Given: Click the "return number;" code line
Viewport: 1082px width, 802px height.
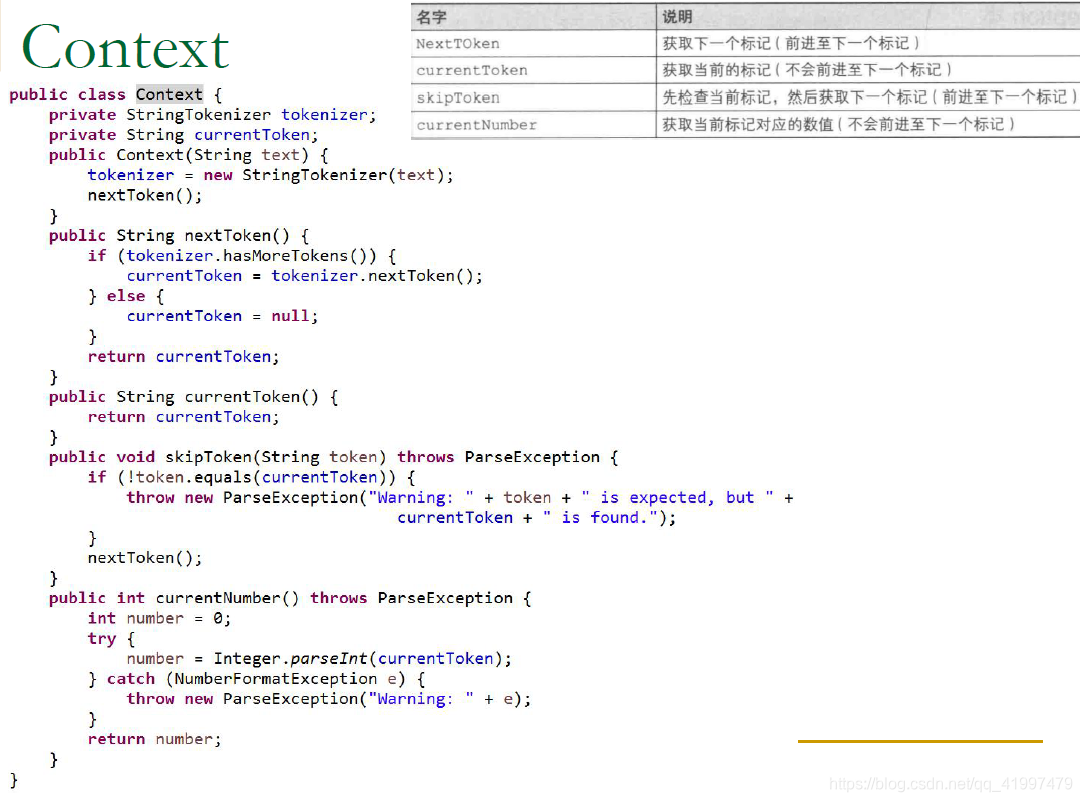Looking at the screenshot, I should coord(155,739).
